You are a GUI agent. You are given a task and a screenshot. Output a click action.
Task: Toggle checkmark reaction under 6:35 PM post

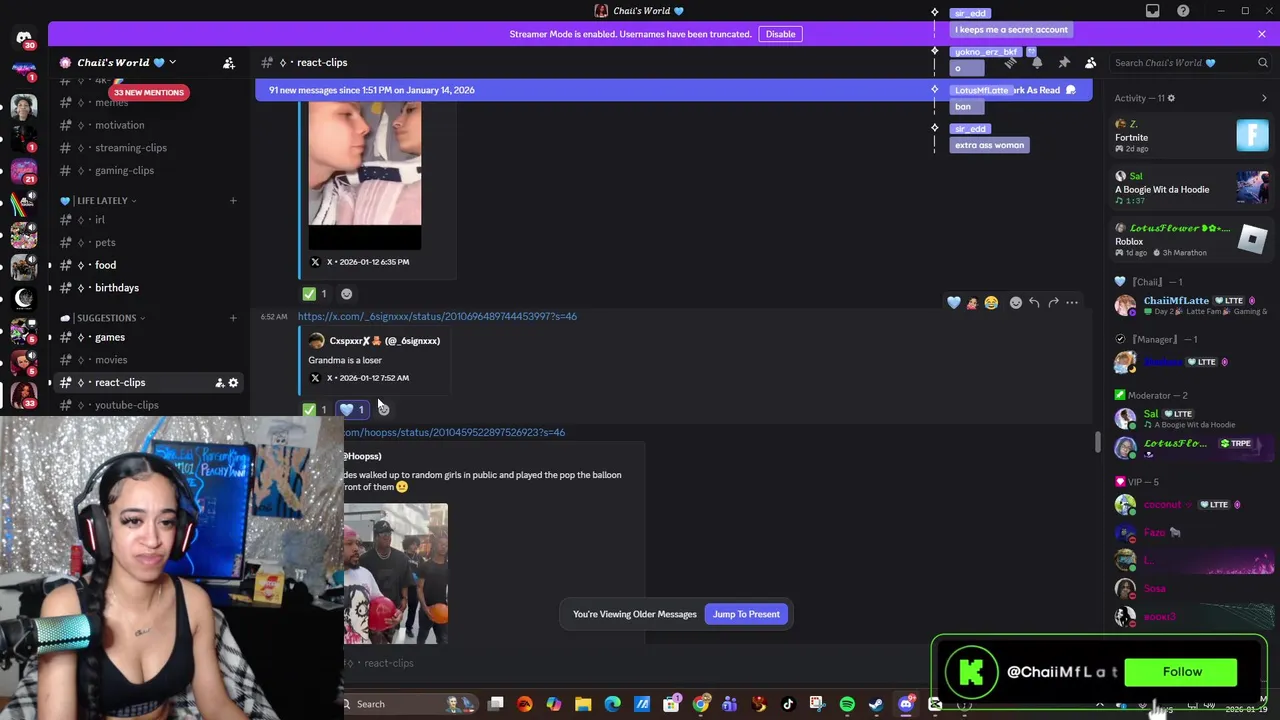(316, 294)
